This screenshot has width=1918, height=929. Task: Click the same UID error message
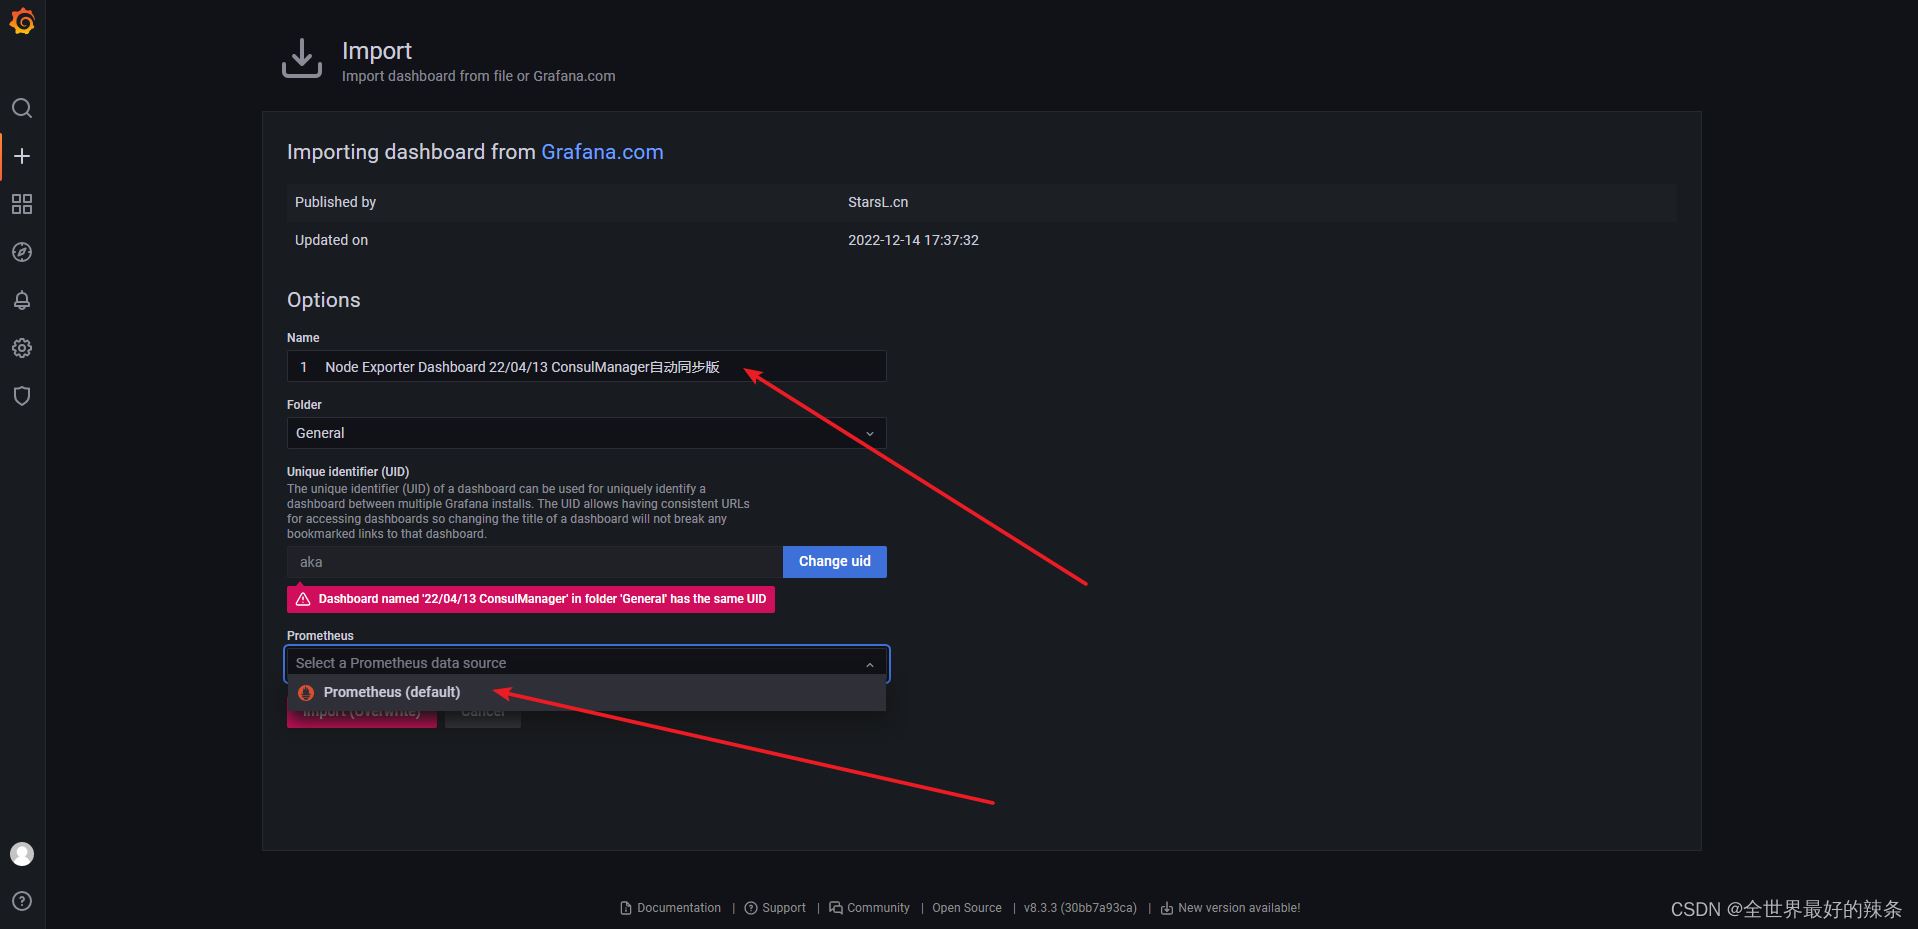pyautogui.click(x=531, y=599)
